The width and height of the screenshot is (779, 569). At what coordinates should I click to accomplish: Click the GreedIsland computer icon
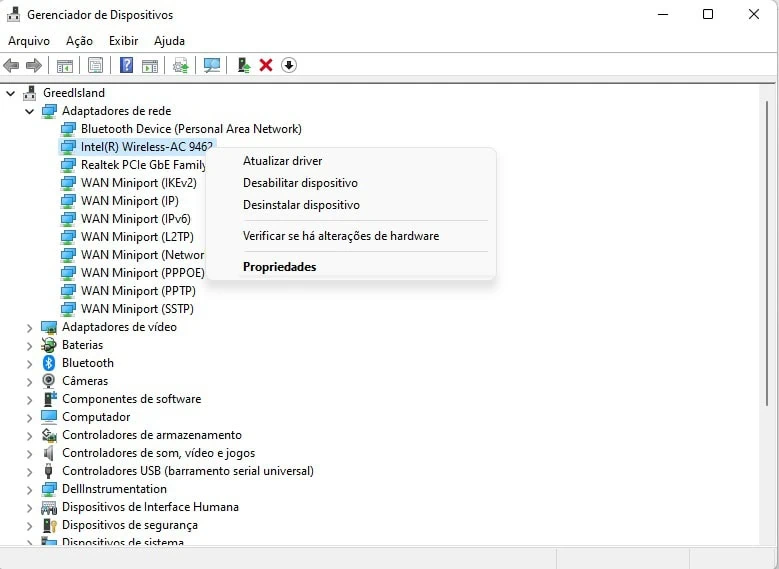[30, 93]
